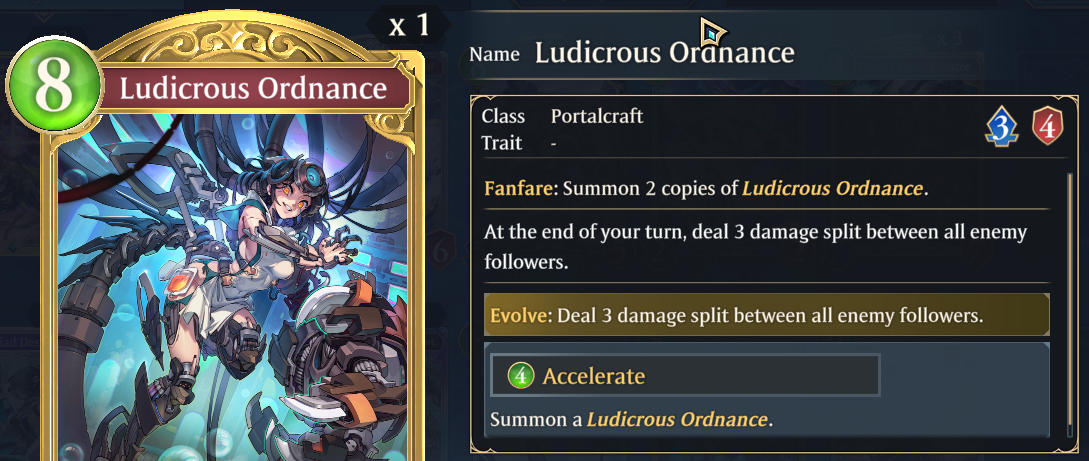
Task: Select the end of your turn effect text
Action: tap(756, 247)
